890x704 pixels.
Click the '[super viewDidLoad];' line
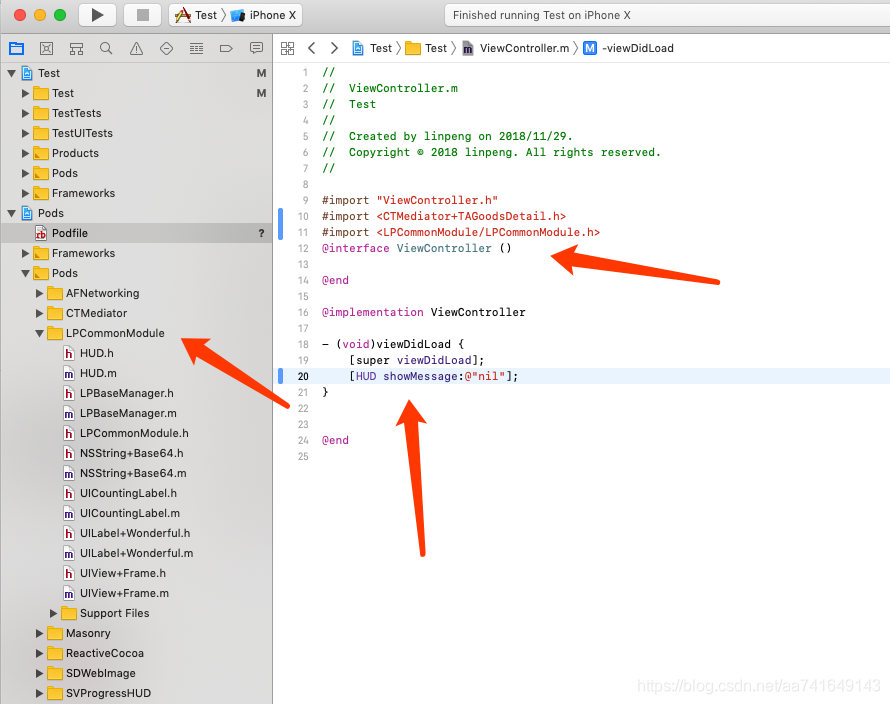tap(417, 360)
